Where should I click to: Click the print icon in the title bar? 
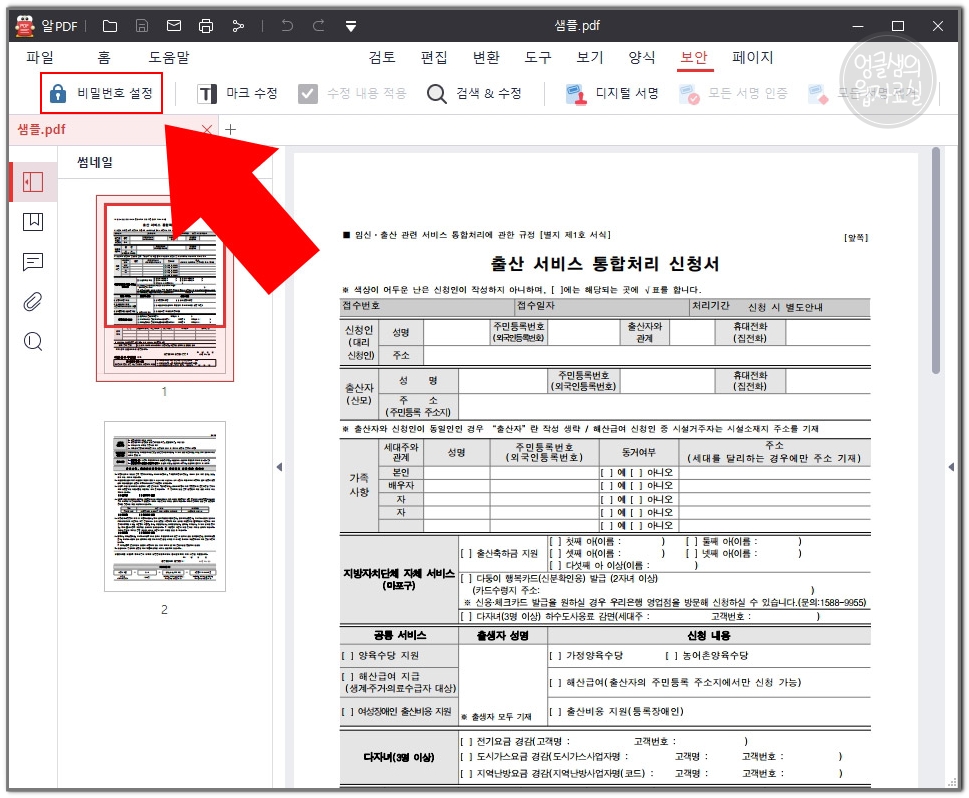[207, 25]
